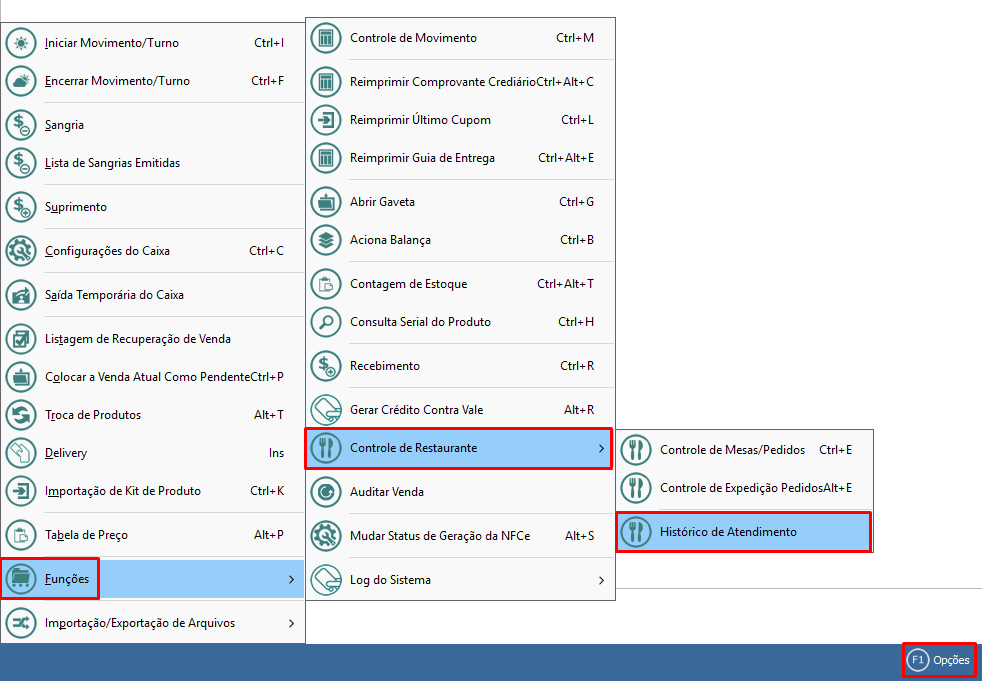The width and height of the screenshot is (982, 681).
Task: Open Controle de Mesas/Pedidos
Action: 732,450
